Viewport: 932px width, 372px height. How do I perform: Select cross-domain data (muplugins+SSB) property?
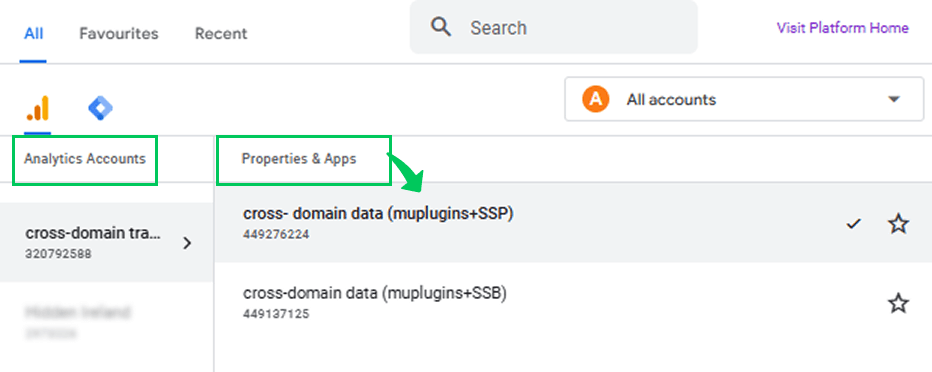coord(573,302)
